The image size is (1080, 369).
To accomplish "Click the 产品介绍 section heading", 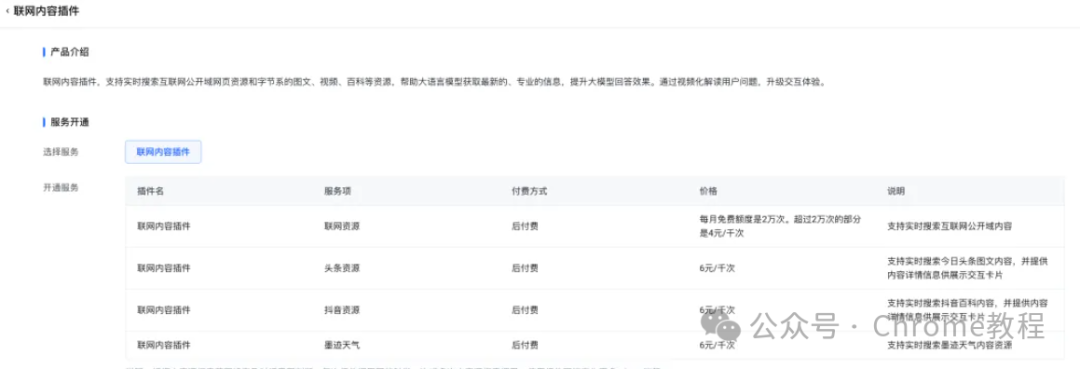I will coord(70,52).
